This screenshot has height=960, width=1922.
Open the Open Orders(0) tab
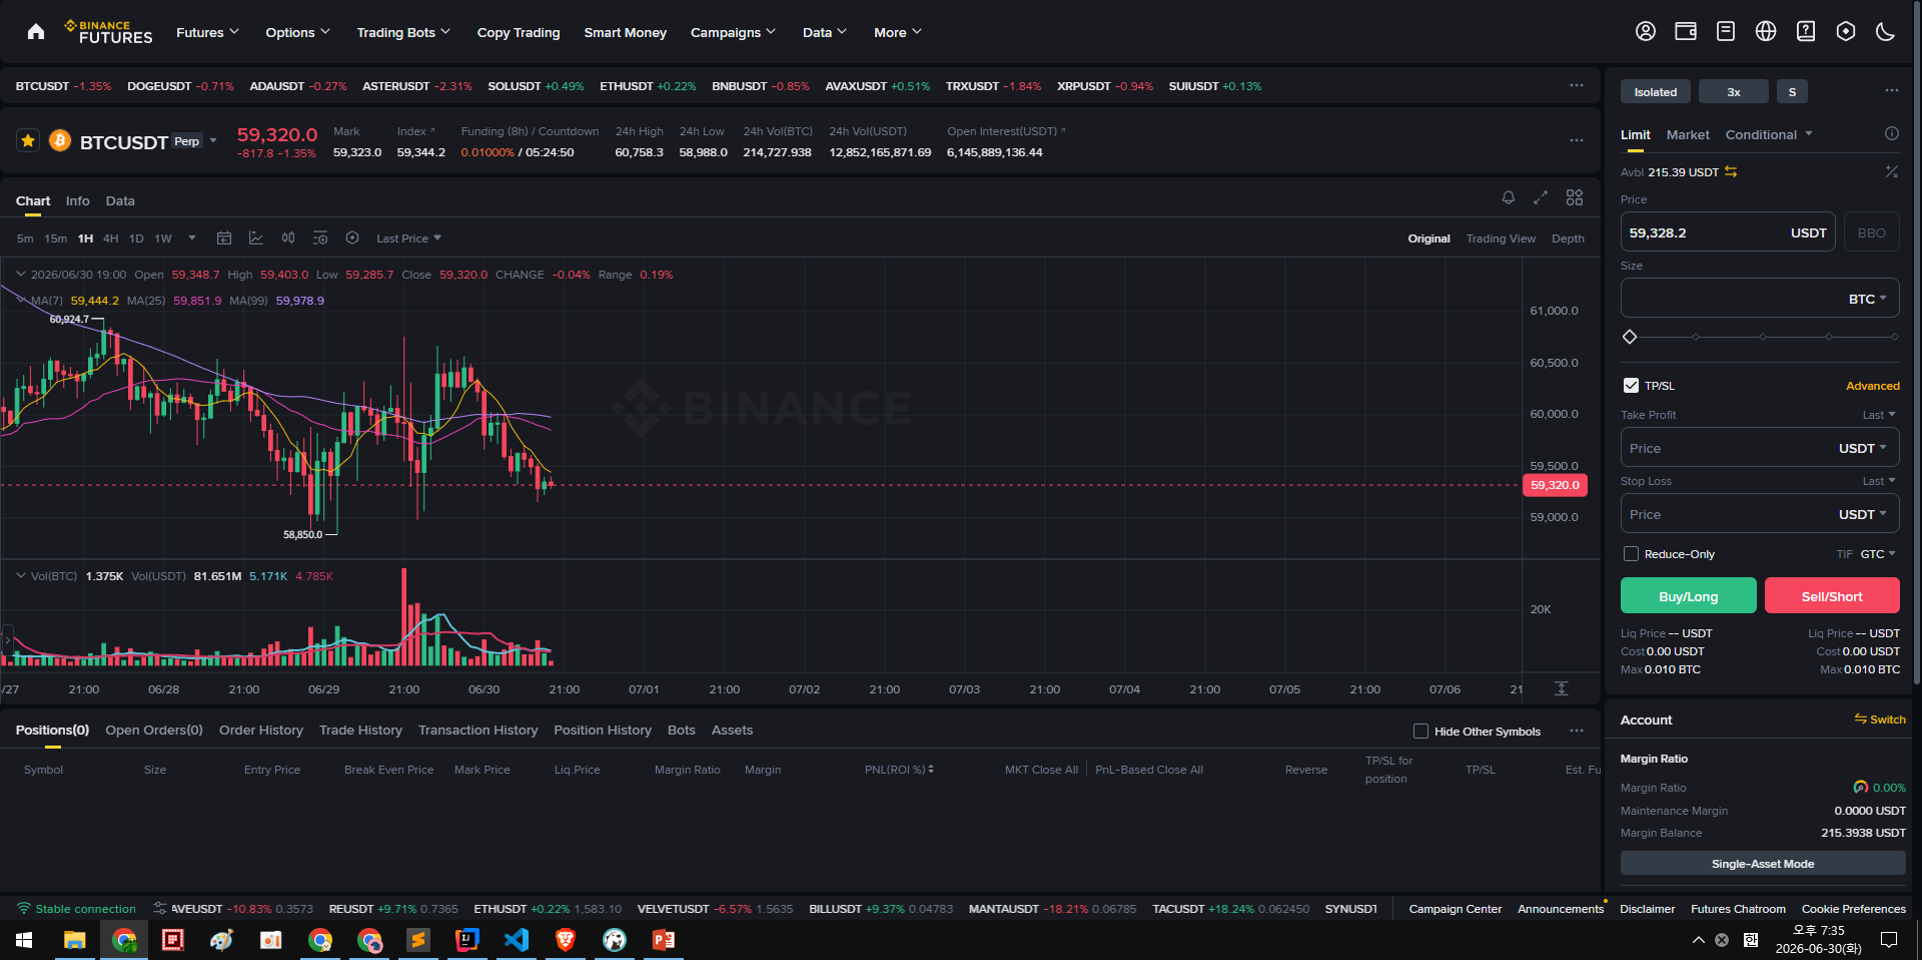(154, 730)
